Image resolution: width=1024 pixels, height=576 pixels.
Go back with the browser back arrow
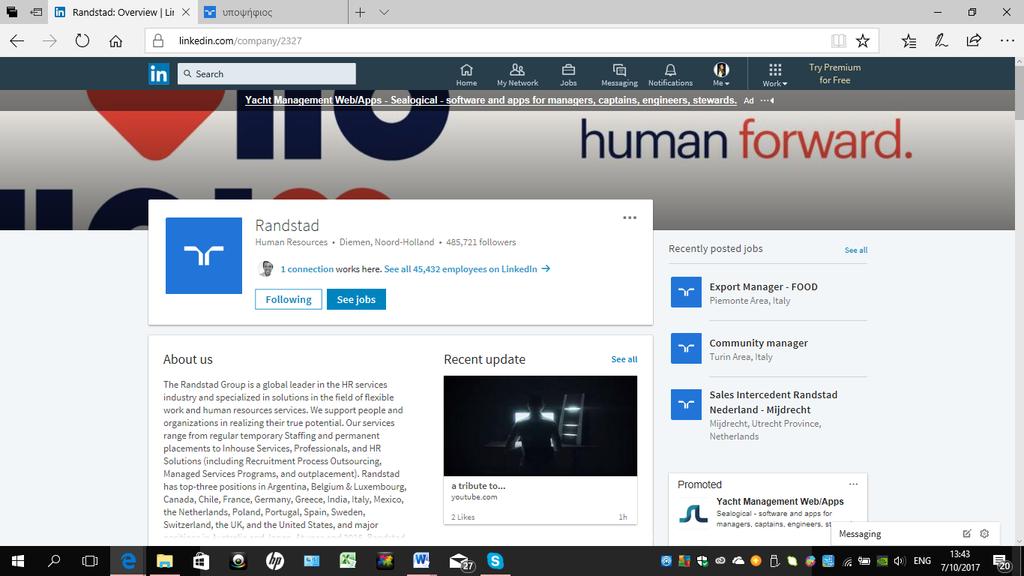(x=17, y=40)
